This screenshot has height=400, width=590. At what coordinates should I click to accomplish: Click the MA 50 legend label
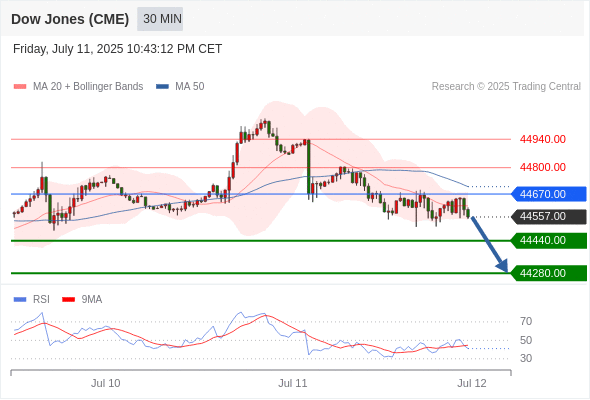(190, 87)
